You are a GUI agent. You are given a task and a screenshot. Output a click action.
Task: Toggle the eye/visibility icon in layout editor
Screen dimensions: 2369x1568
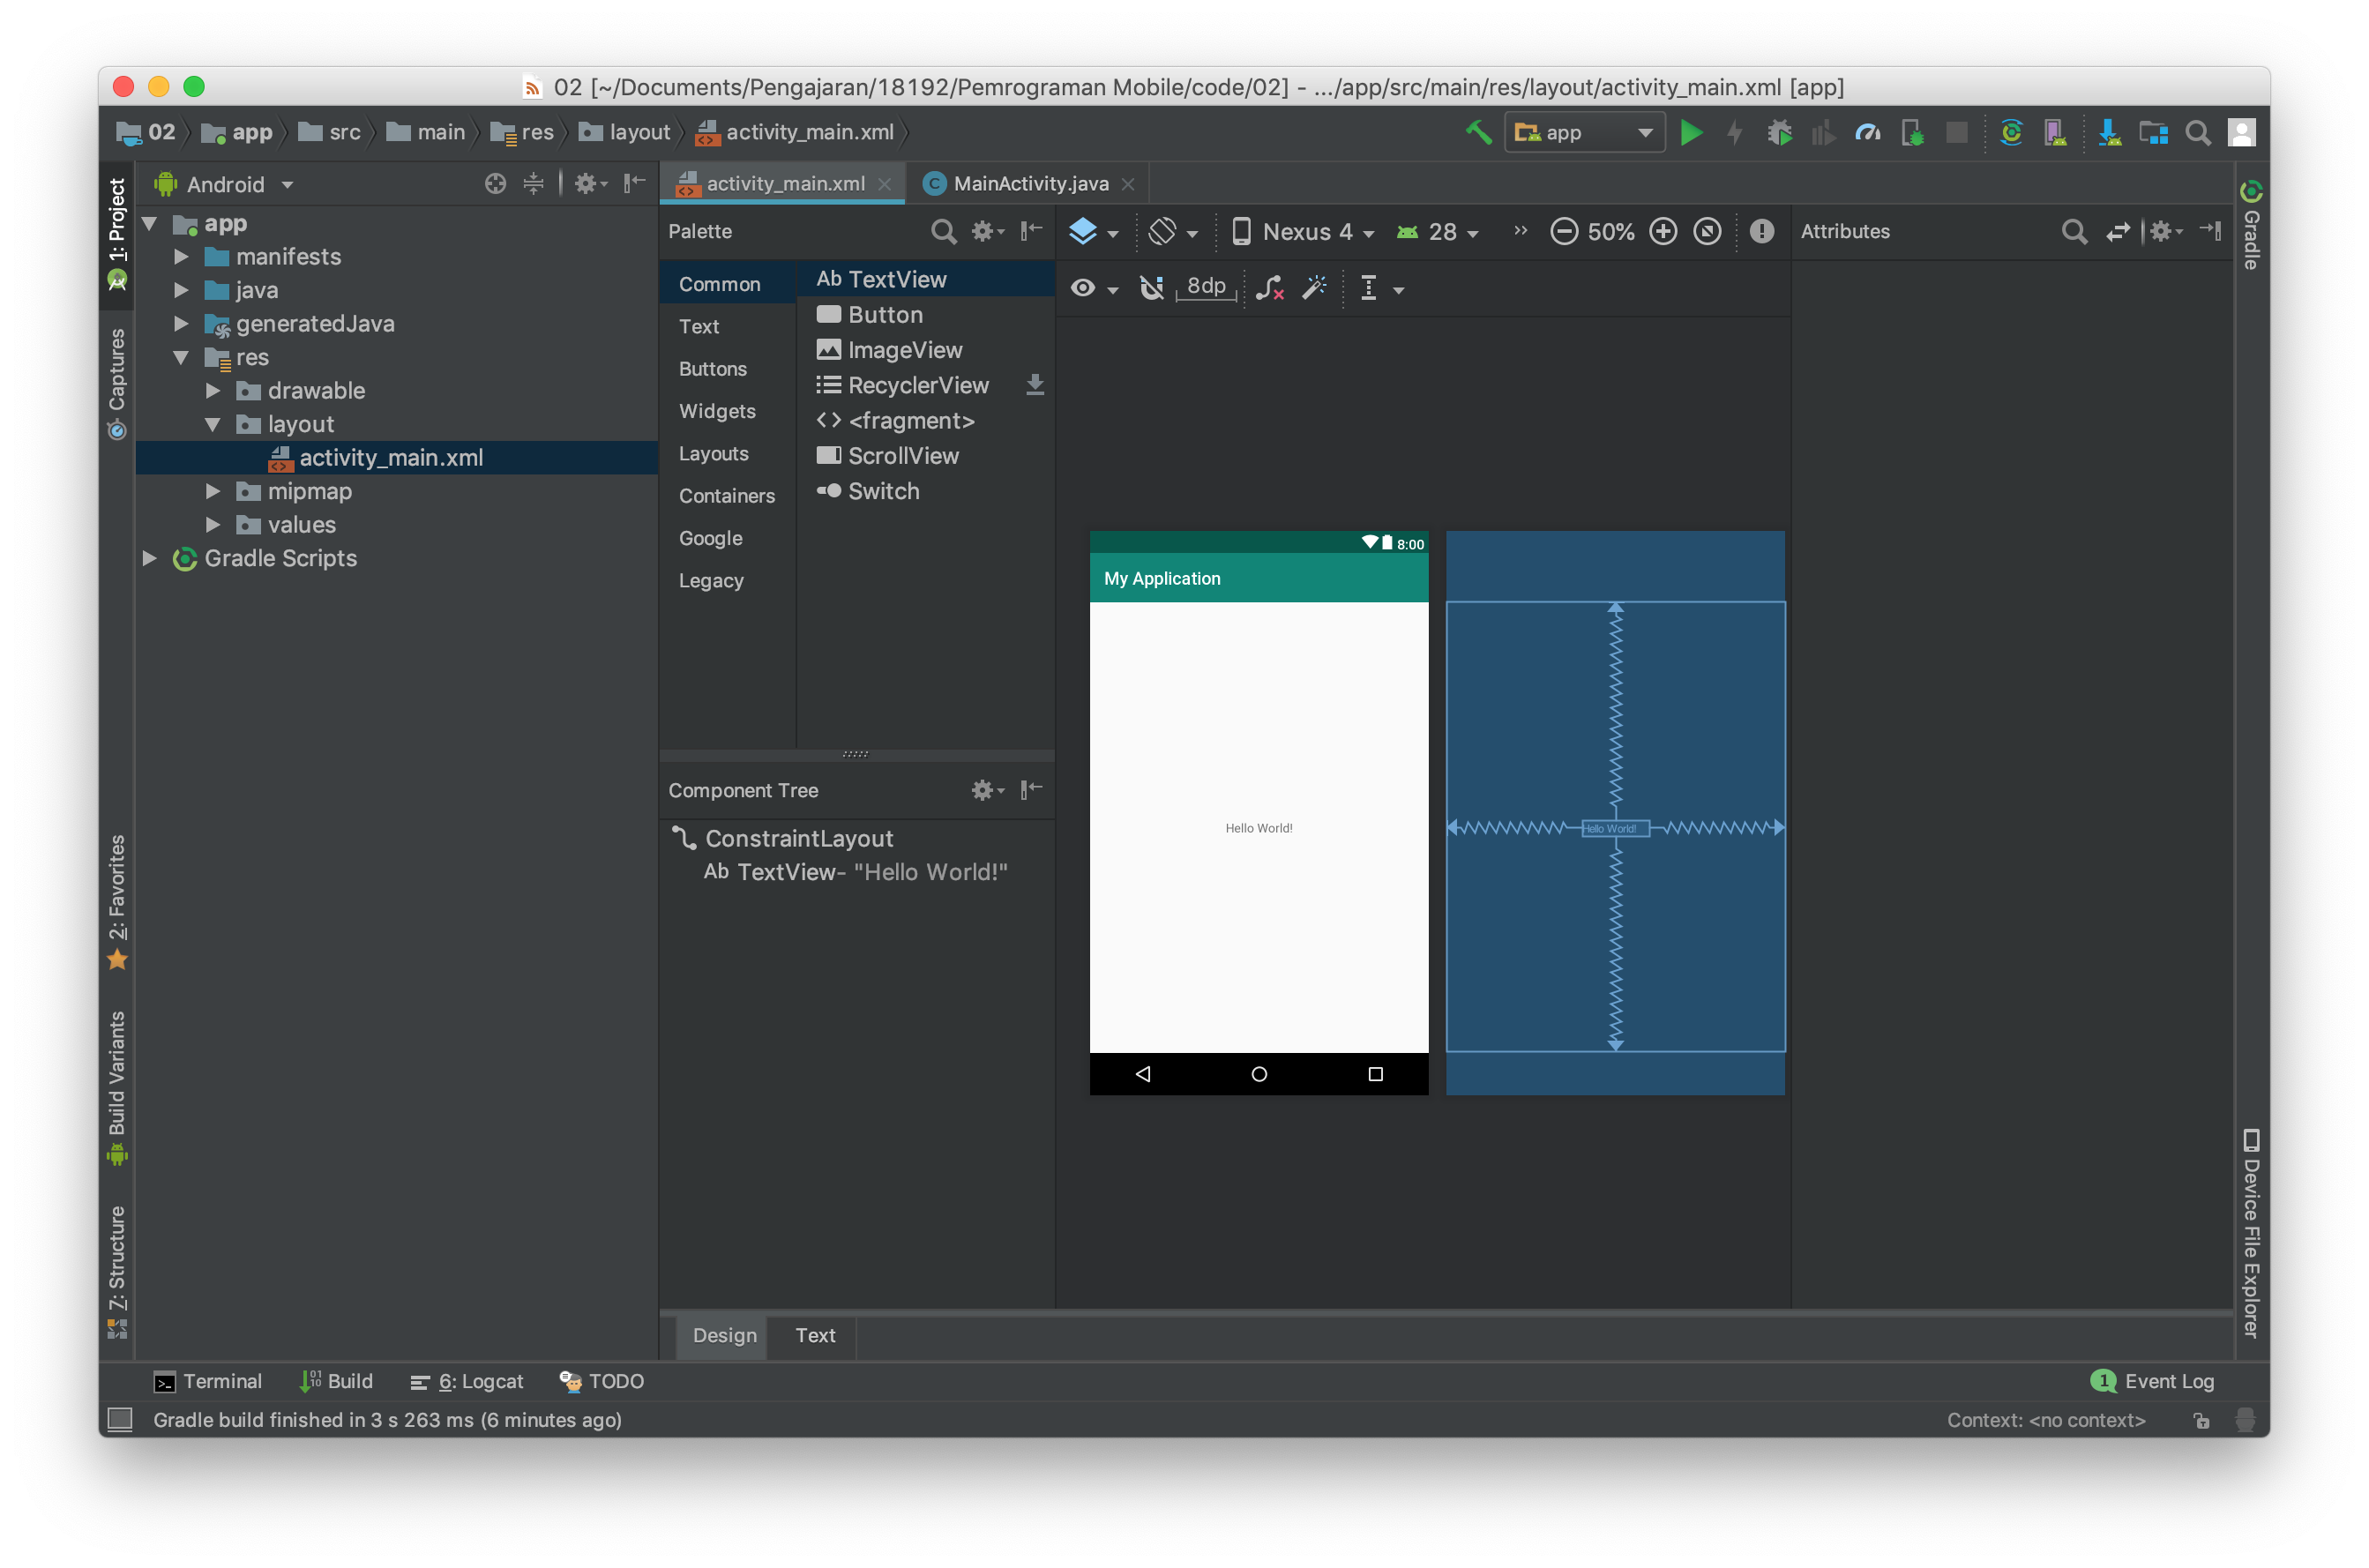coord(1087,287)
